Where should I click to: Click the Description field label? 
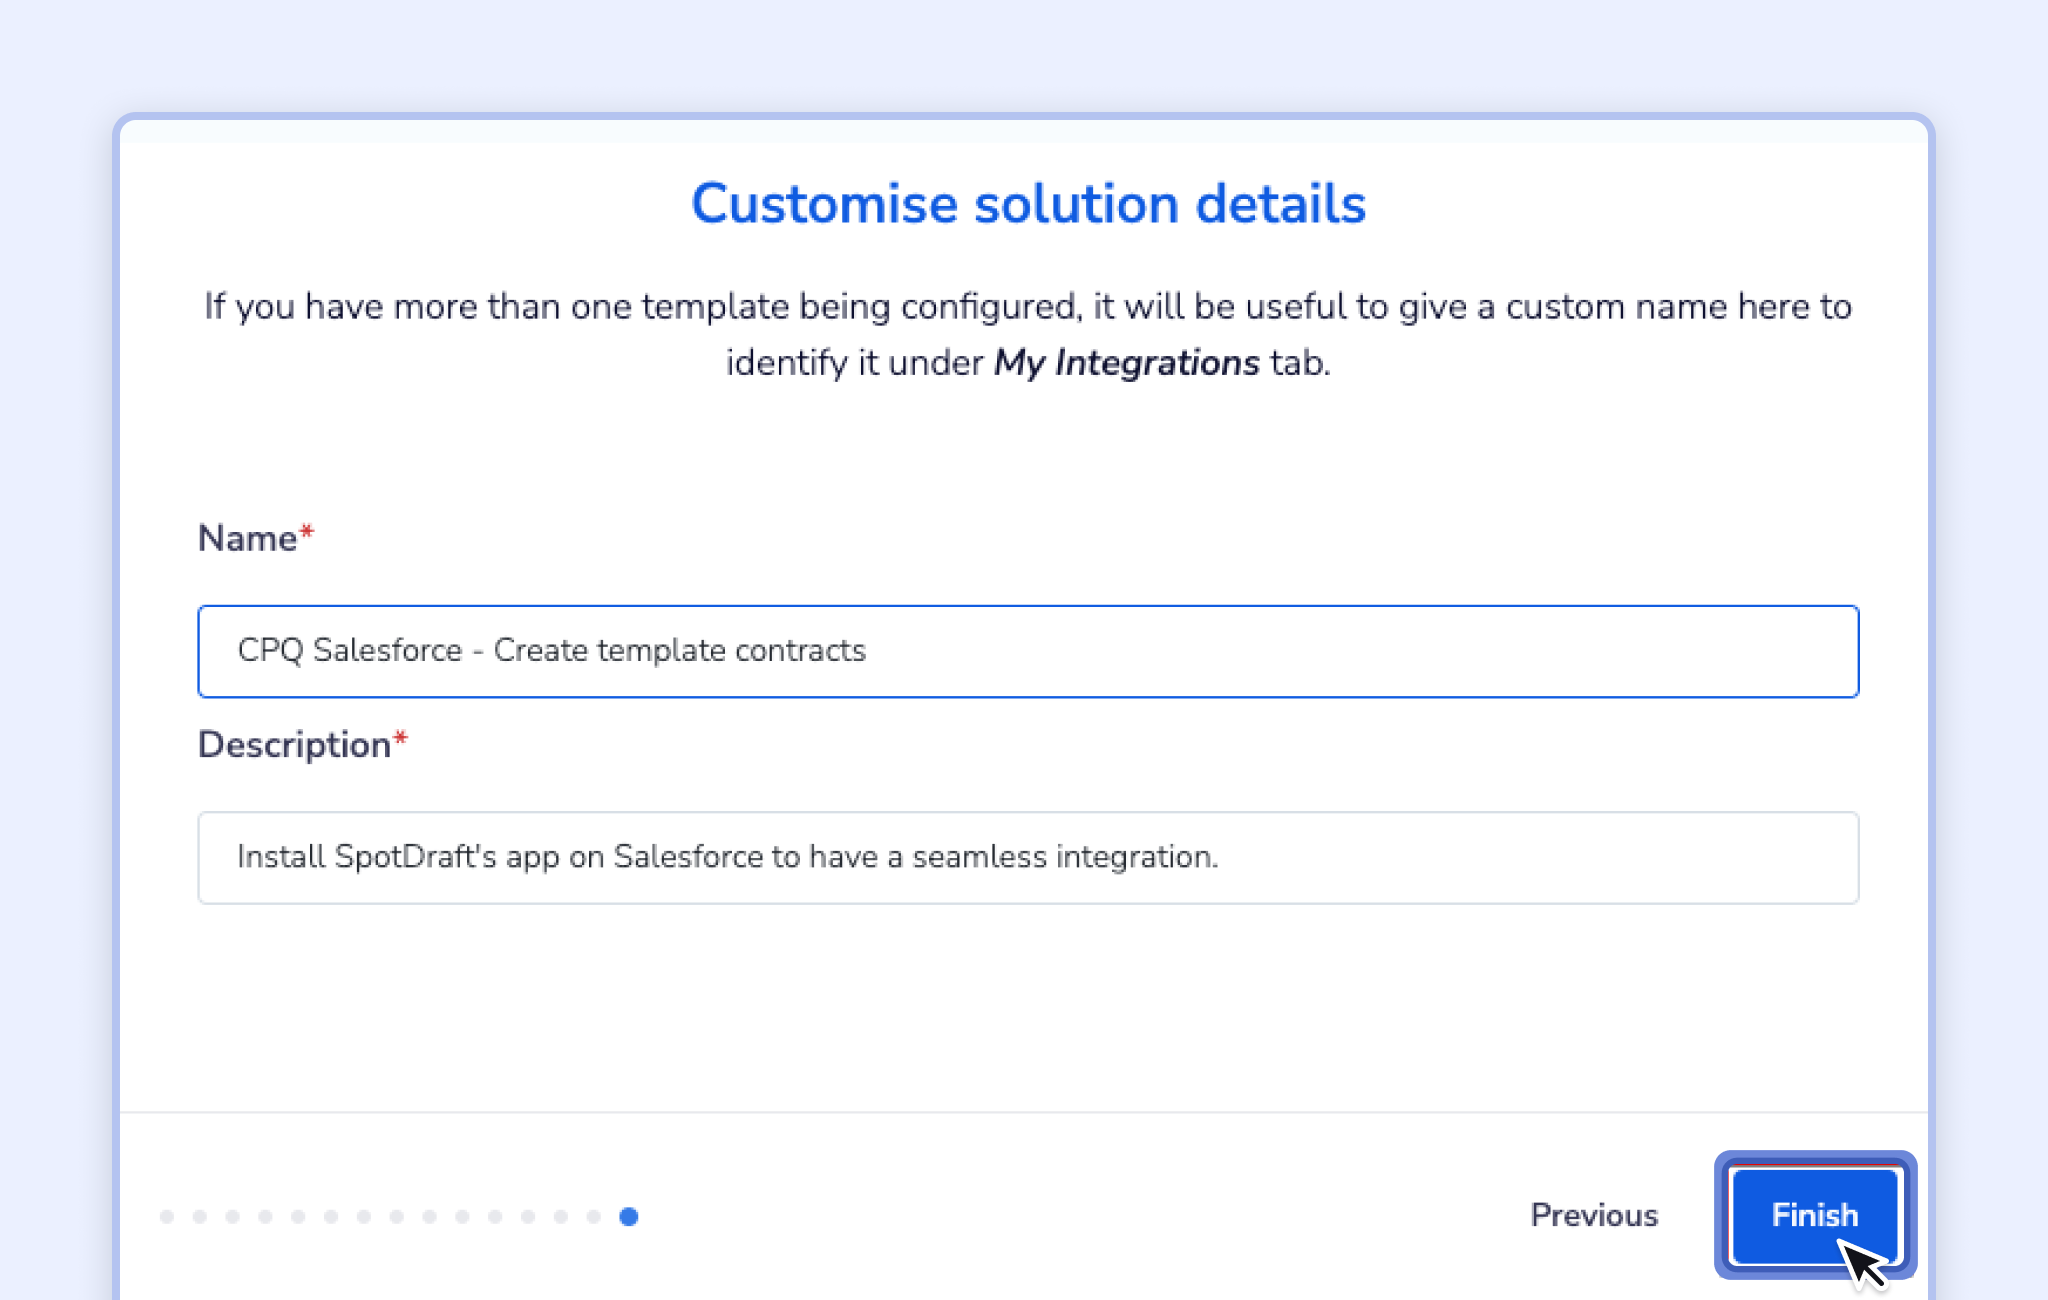tap(303, 745)
